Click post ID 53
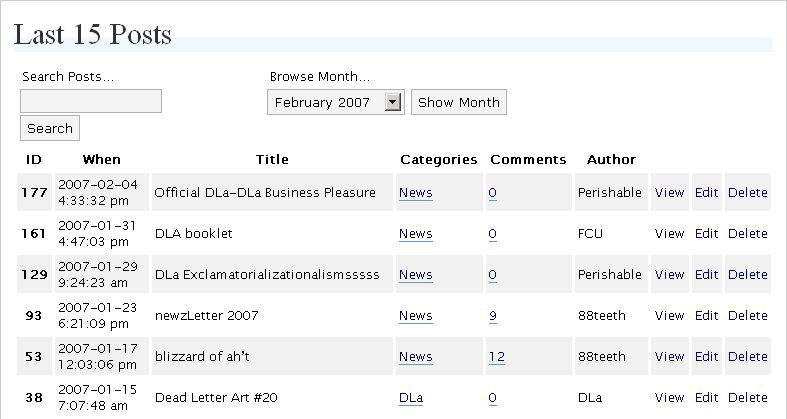This screenshot has height=419, width=787. point(34,357)
